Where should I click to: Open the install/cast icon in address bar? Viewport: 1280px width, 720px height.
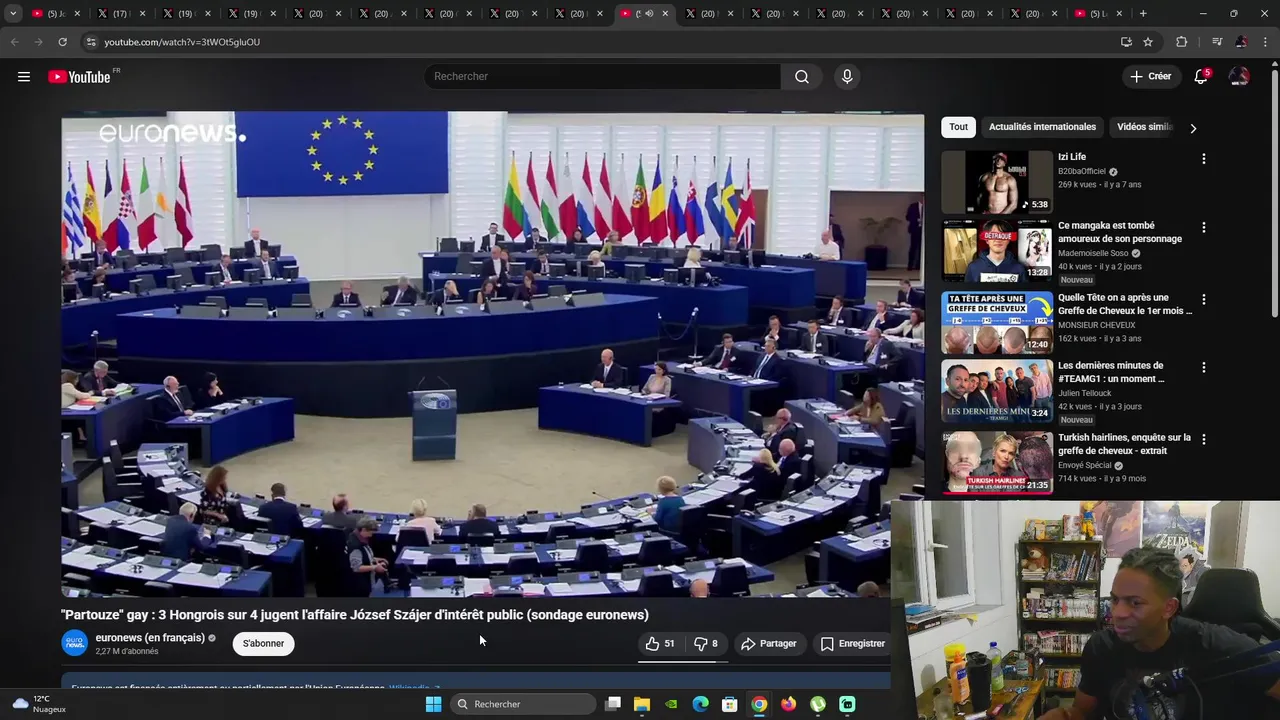pos(1126,42)
